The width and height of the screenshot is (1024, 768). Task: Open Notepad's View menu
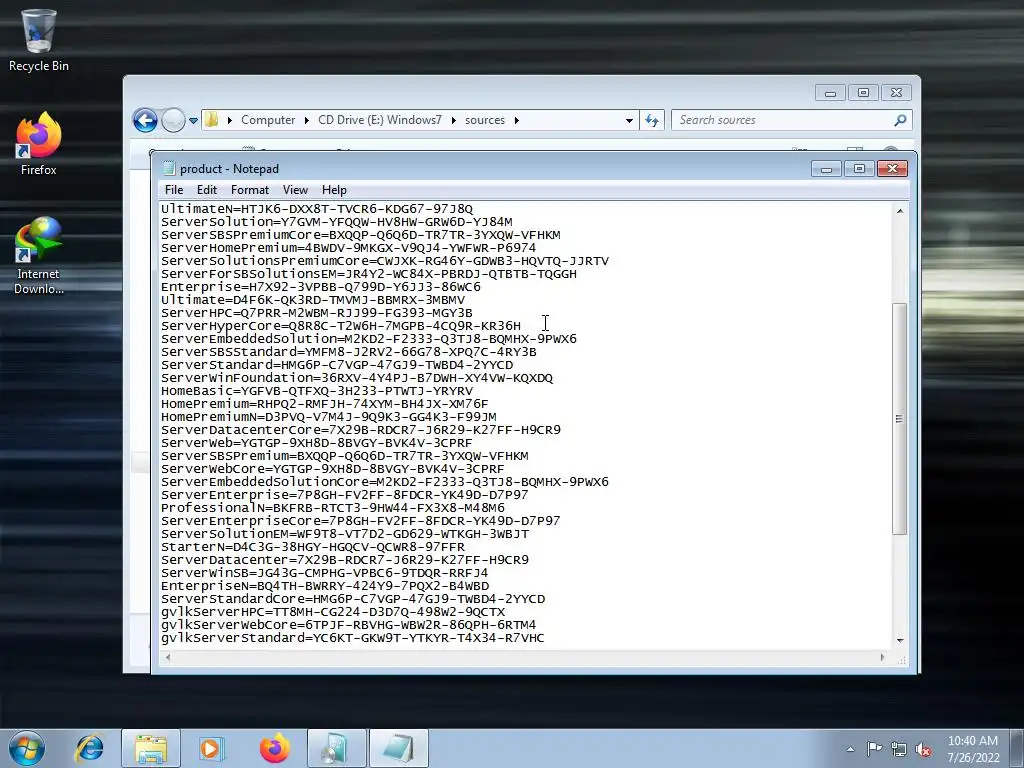coord(295,190)
